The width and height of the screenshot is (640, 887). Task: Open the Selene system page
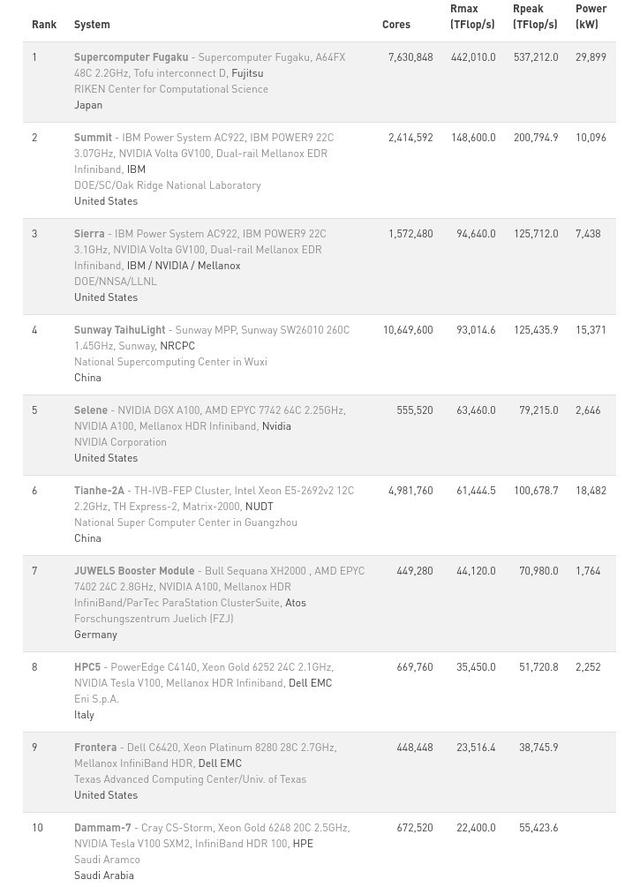[x=91, y=411]
